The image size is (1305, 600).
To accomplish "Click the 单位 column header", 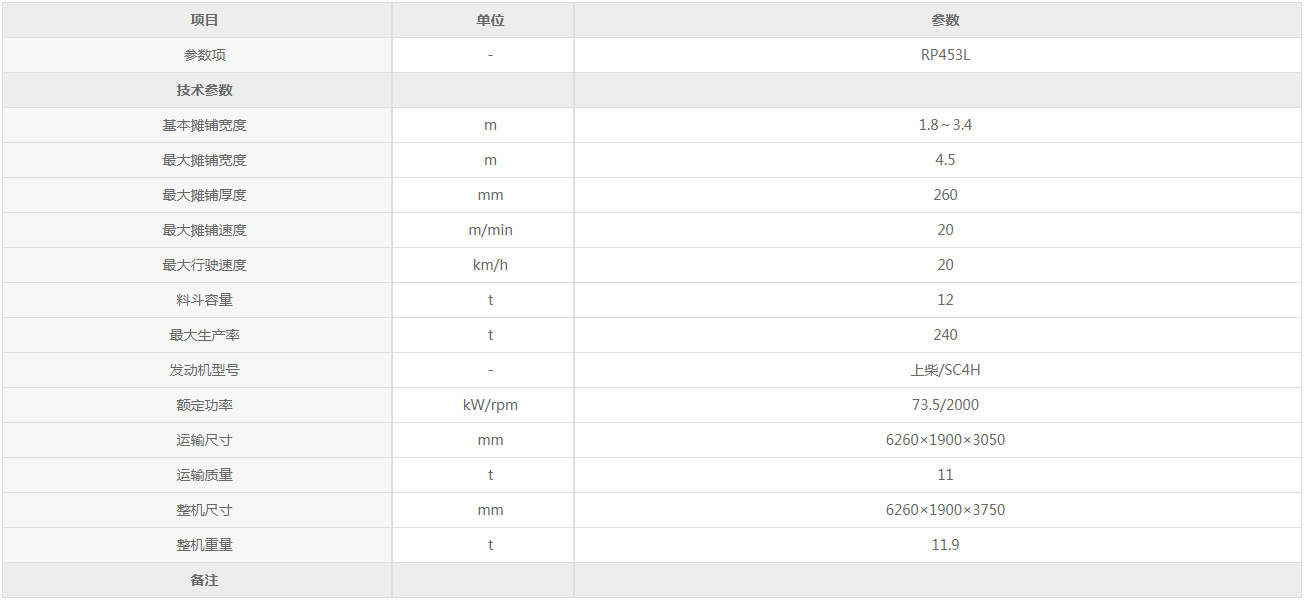I will click(490, 20).
